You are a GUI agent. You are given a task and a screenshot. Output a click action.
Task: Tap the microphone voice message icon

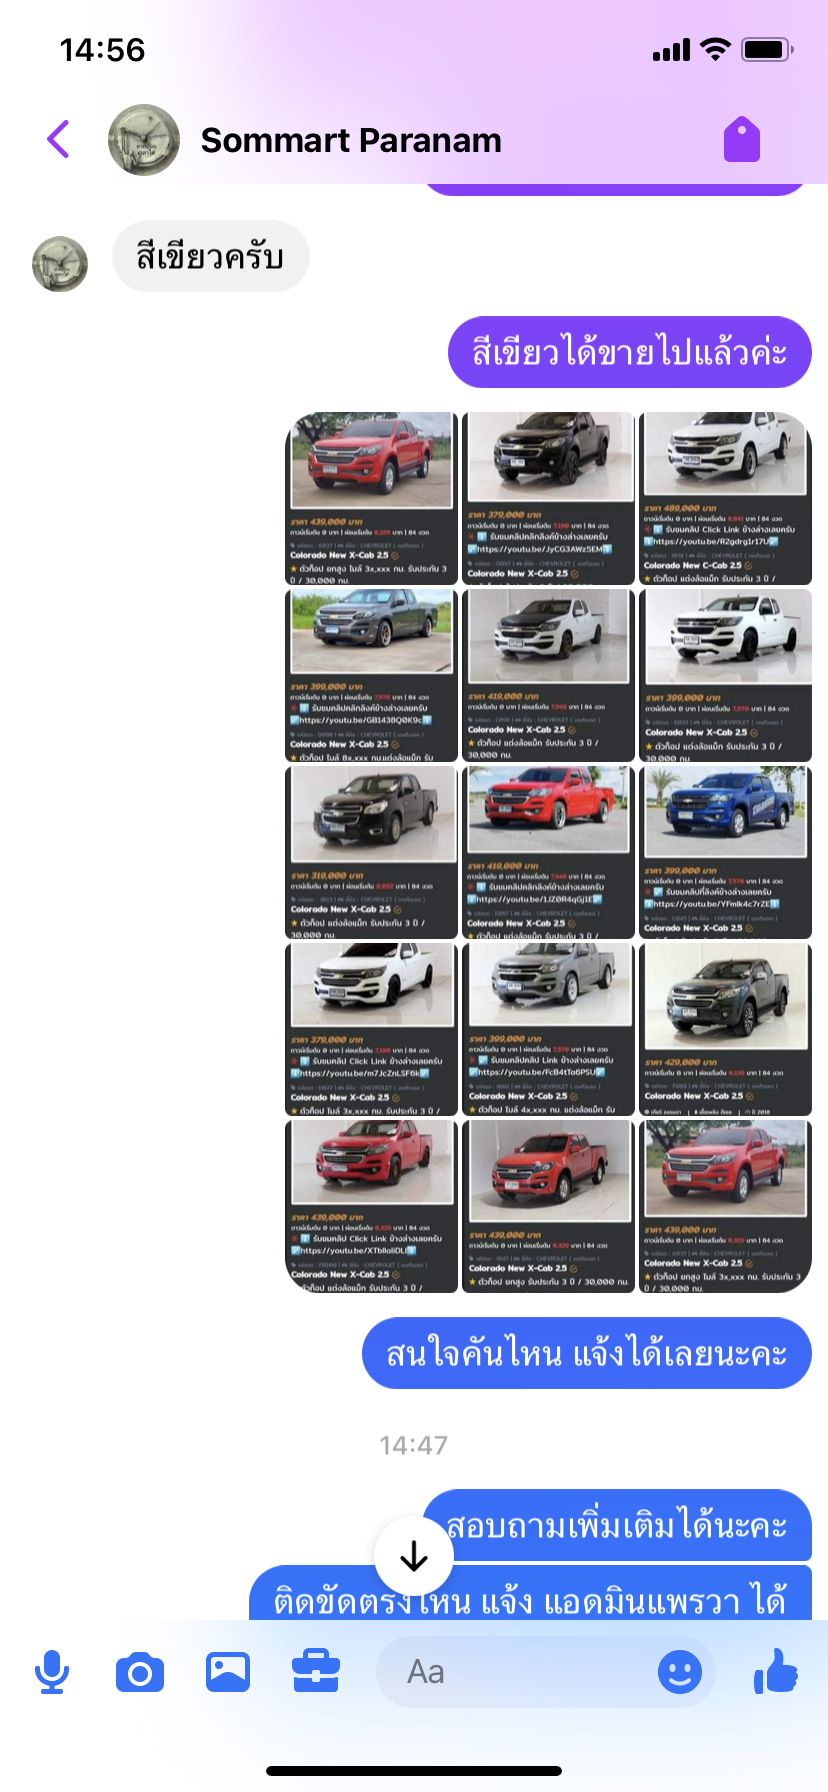pos(52,1672)
